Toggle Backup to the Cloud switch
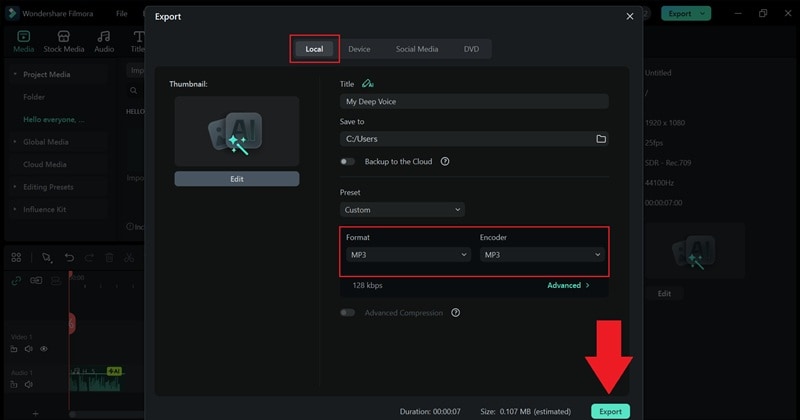 click(x=347, y=161)
